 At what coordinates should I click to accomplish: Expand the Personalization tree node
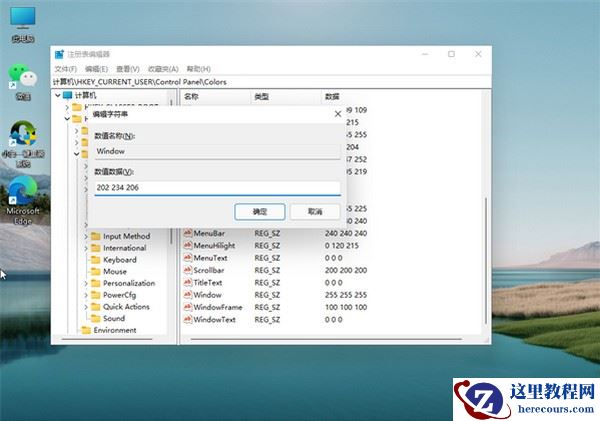[x=86, y=284]
